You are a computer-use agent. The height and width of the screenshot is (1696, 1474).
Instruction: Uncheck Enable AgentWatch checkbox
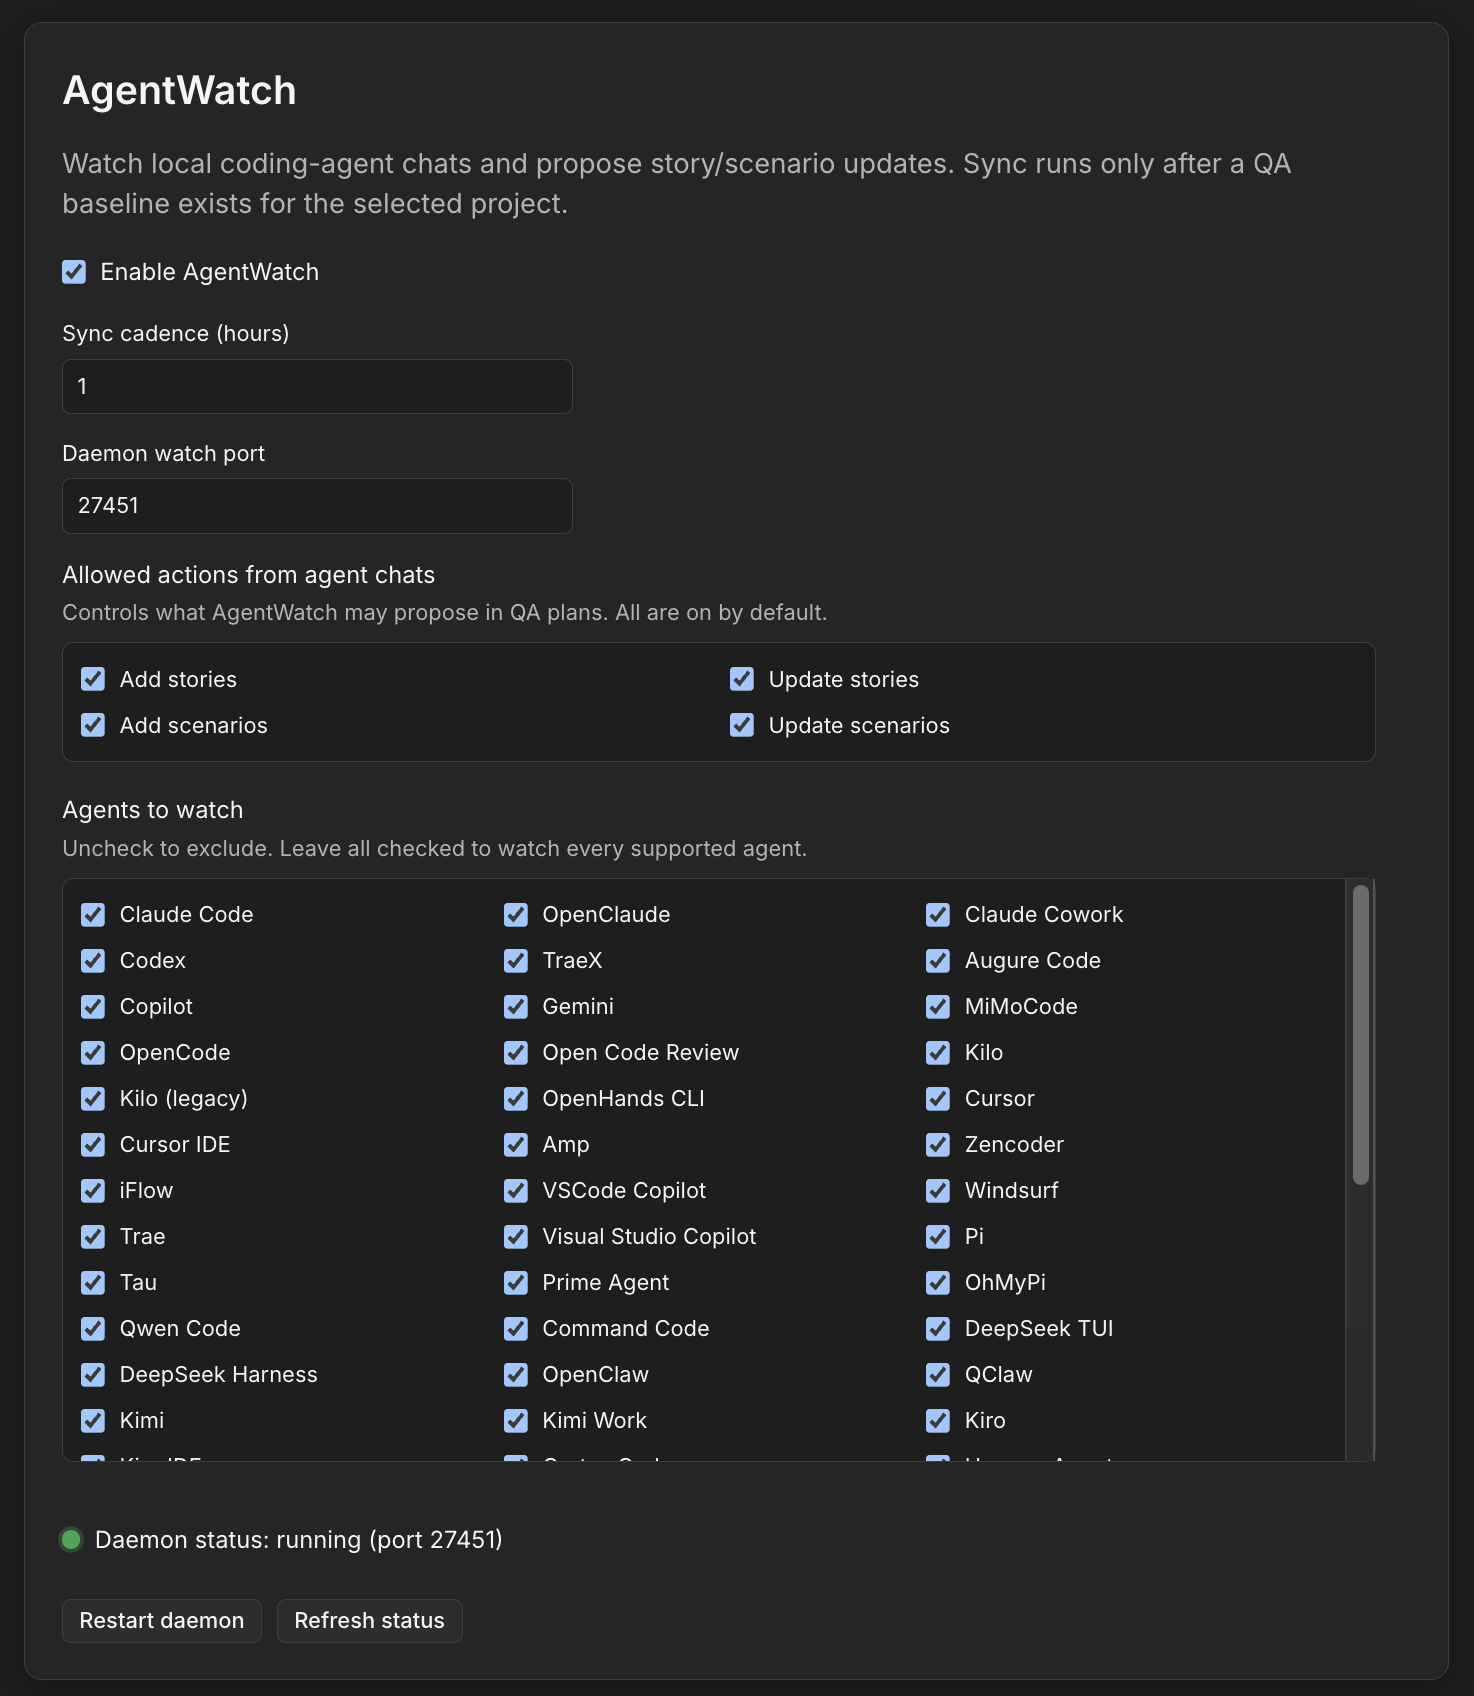(x=74, y=272)
